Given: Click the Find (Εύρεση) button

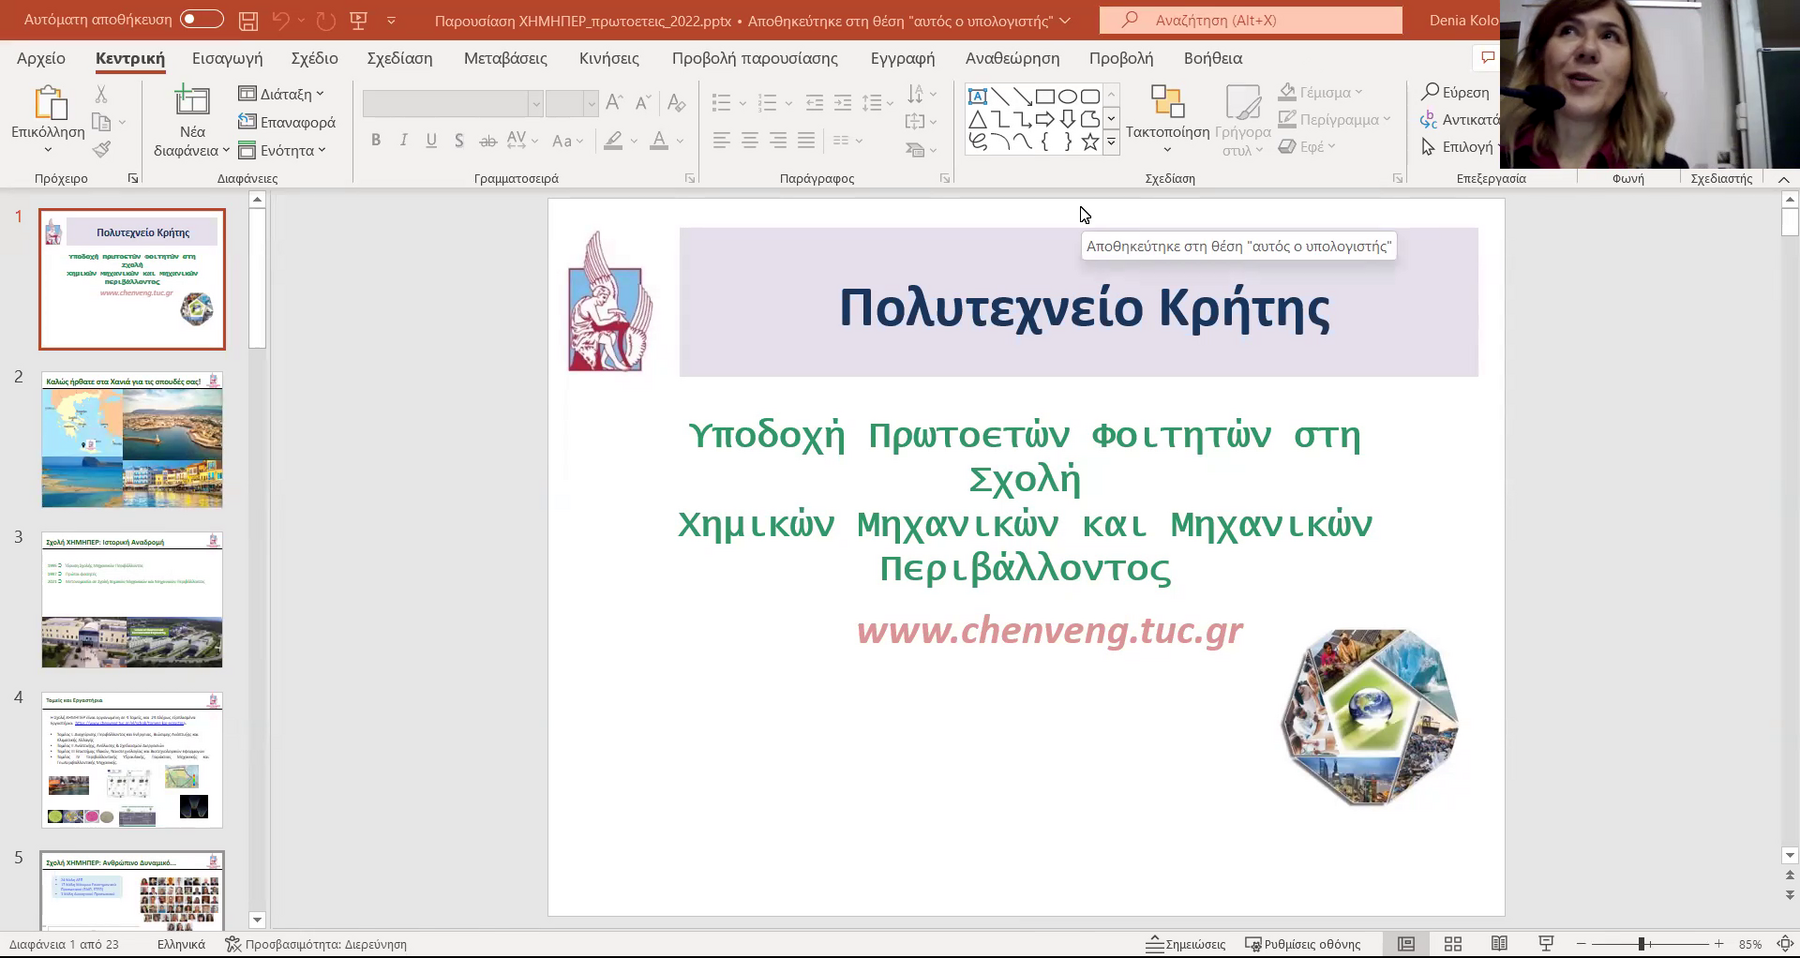Looking at the screenshot, I should pos(1456,92).
